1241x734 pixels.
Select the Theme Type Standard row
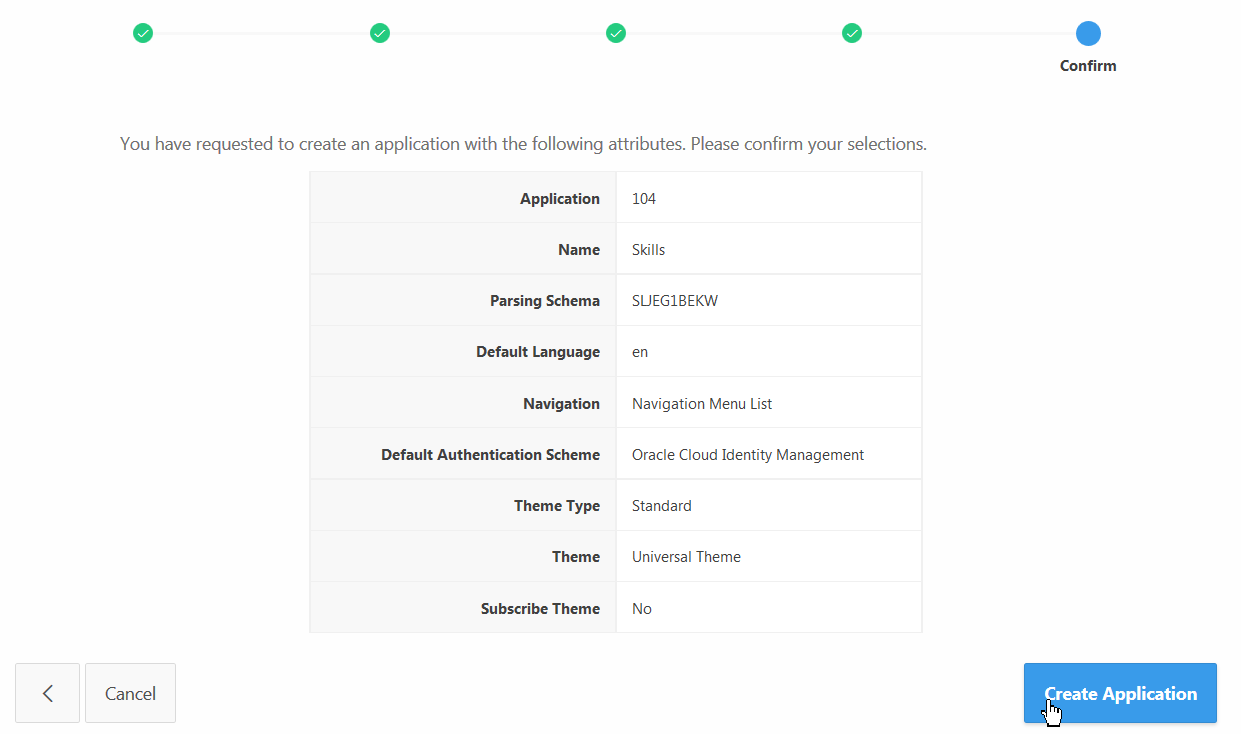(661, 505)
